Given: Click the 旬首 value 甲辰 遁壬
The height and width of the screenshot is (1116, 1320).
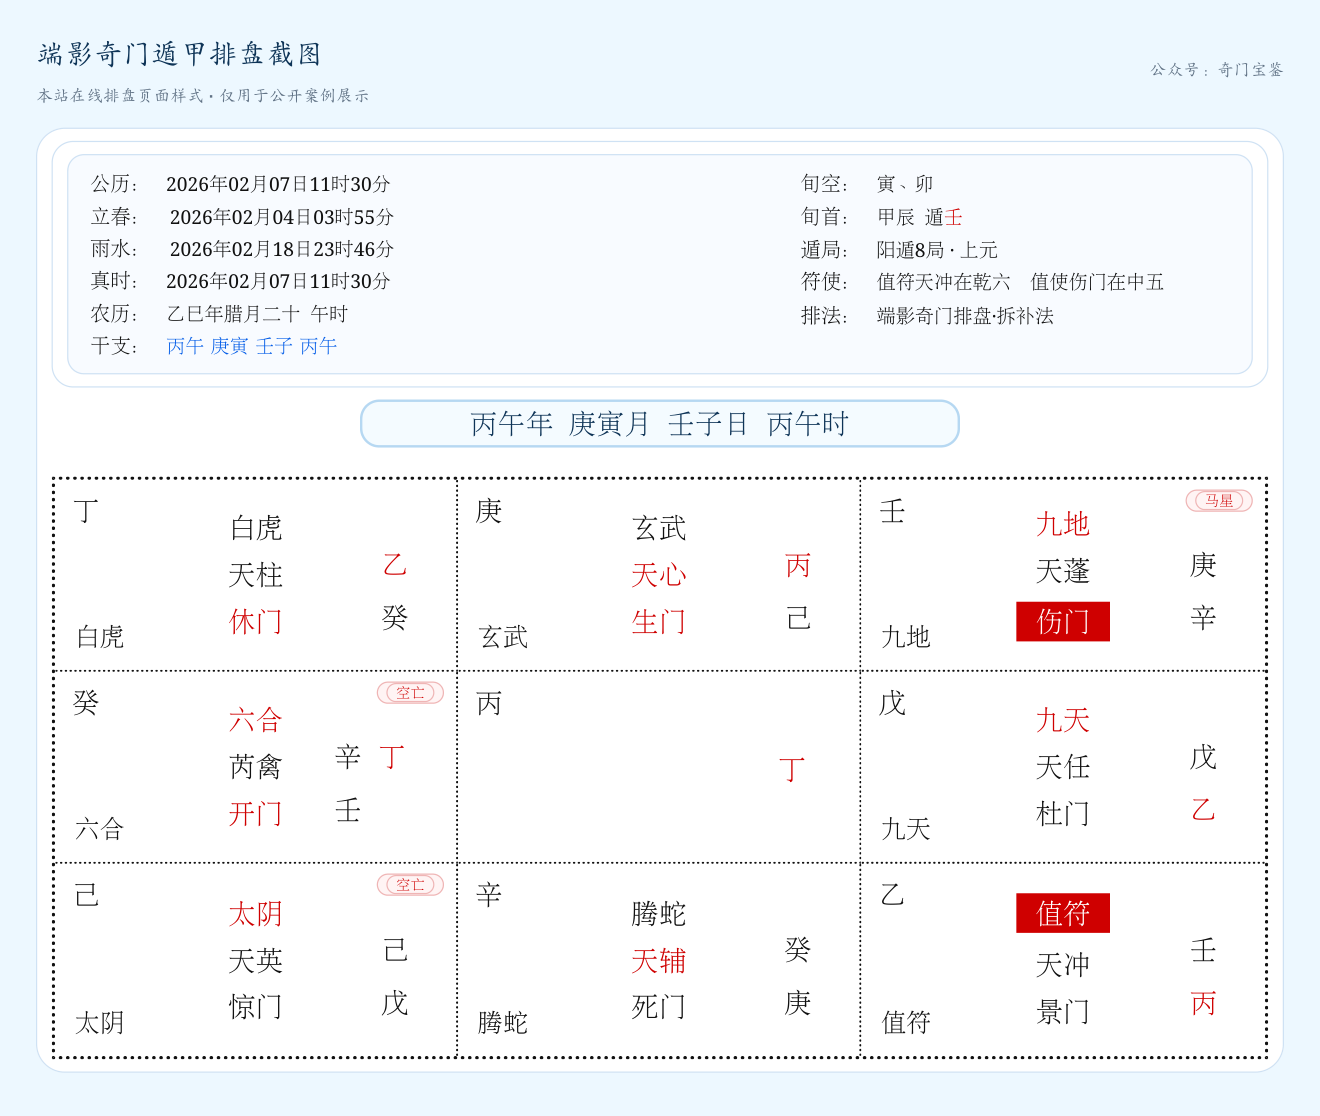Looking at the screenshot, I should [920, 217].
